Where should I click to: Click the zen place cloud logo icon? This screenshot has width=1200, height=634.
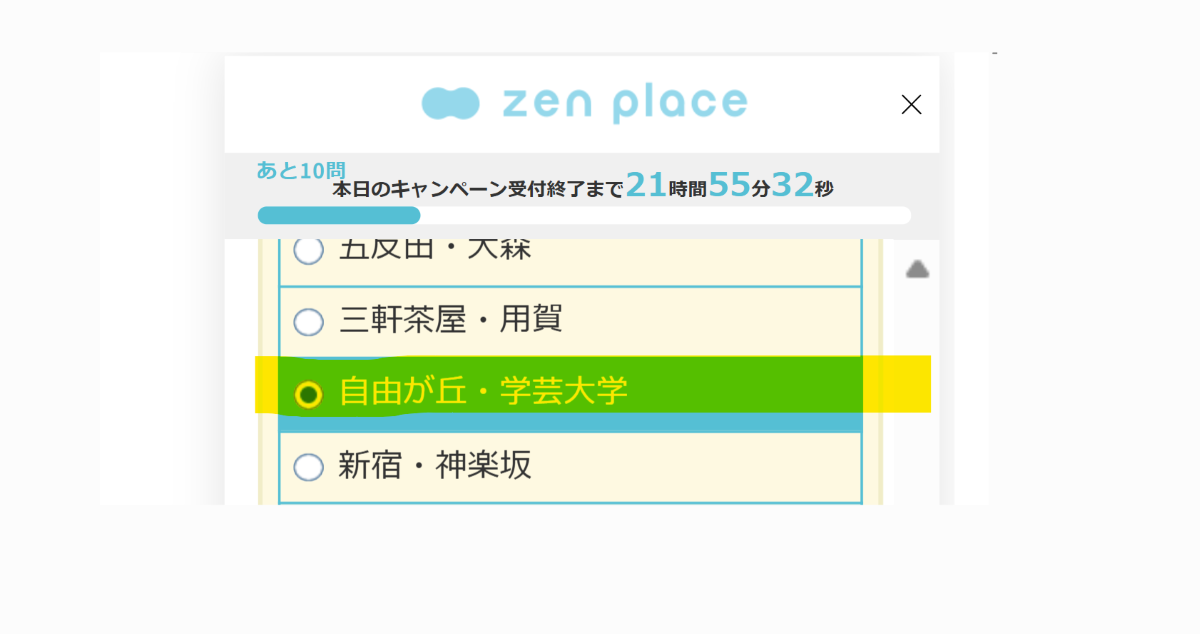(451, 103)
